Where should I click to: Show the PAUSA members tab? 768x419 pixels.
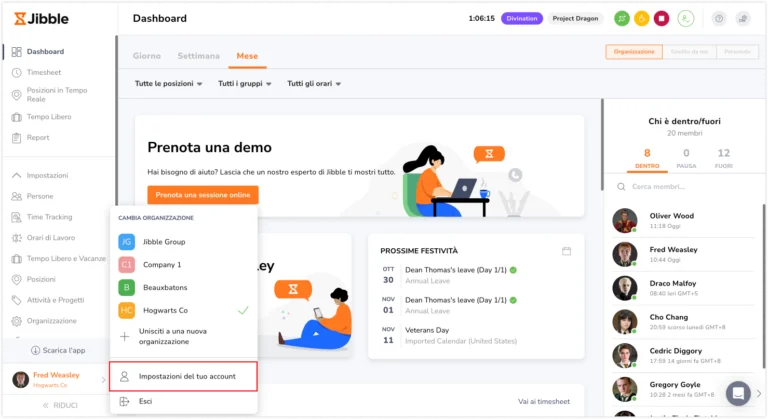click(686, 159)
